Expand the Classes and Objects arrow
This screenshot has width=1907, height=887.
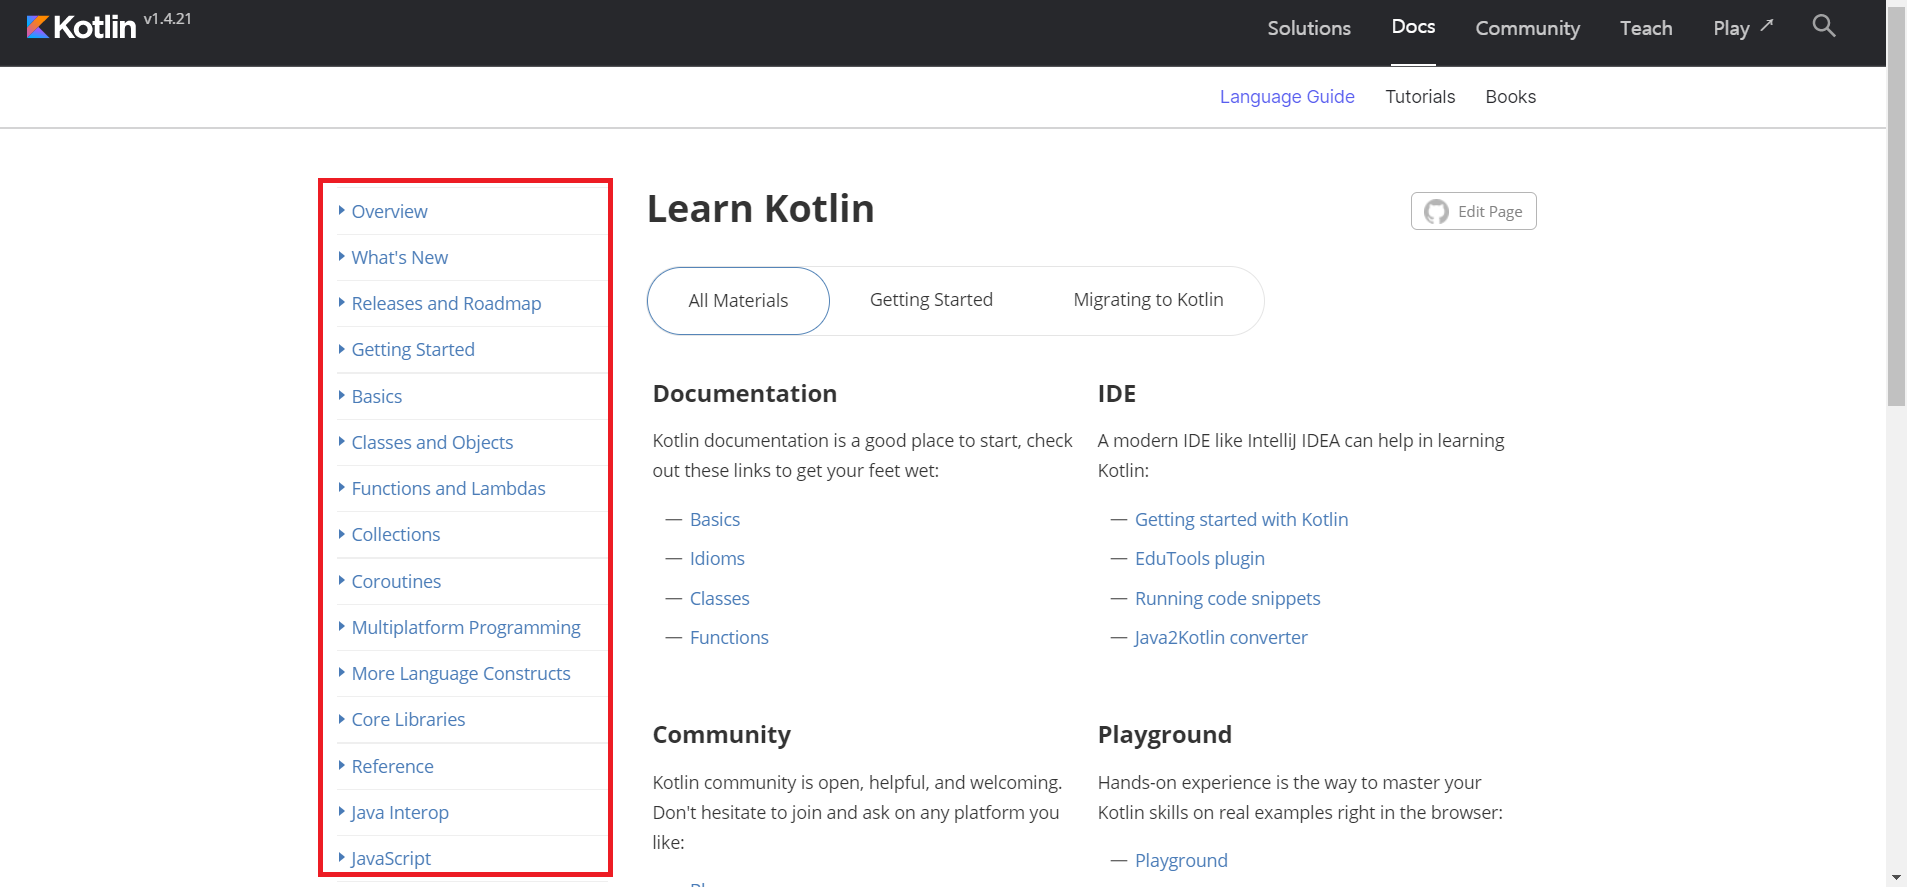(x=342, y=442)
